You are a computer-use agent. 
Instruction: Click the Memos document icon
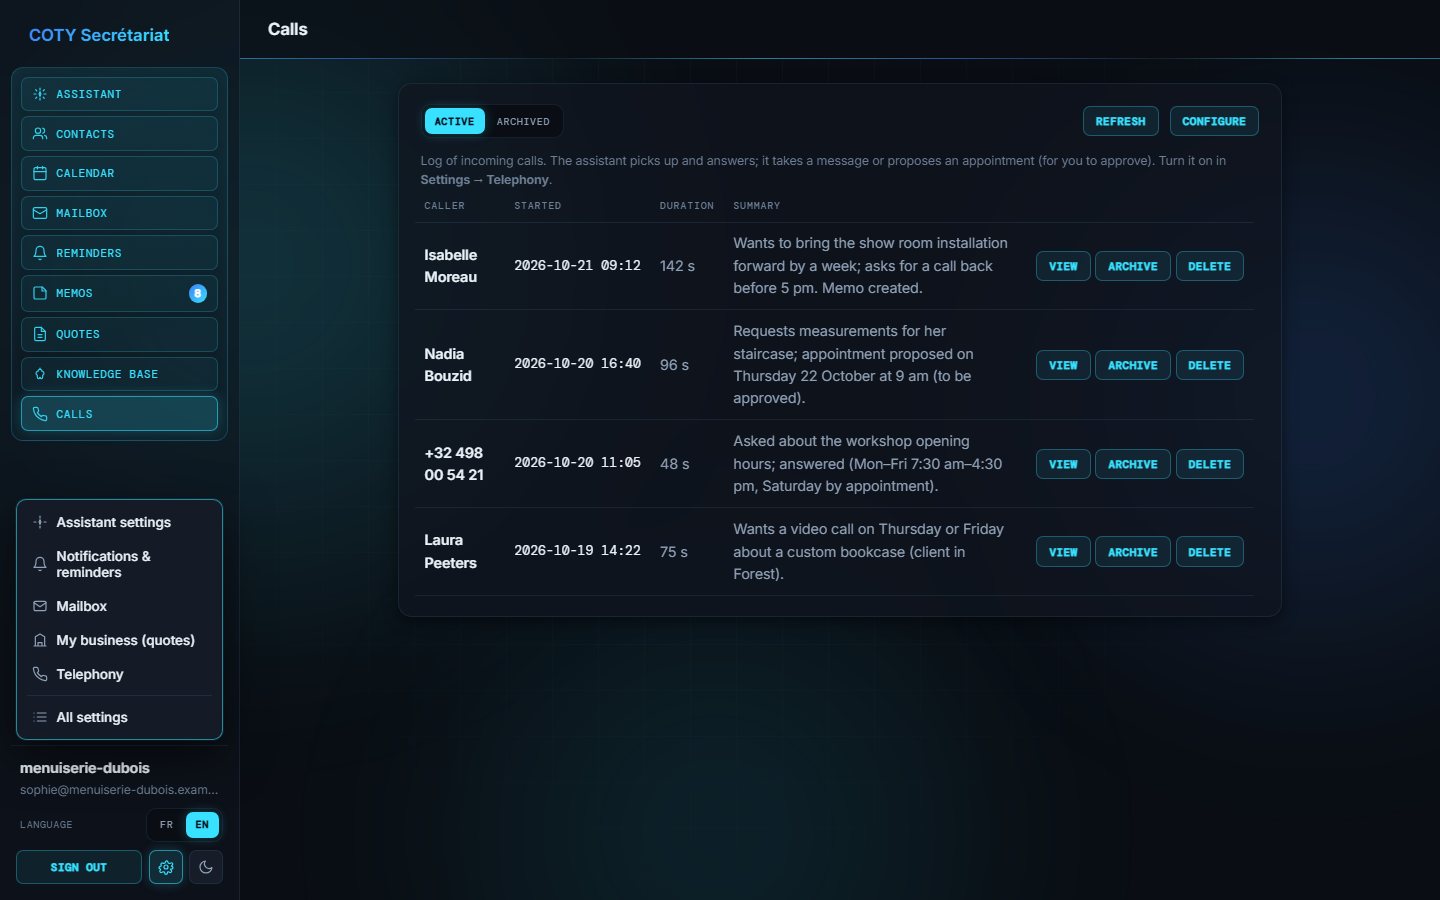[40, 293]
